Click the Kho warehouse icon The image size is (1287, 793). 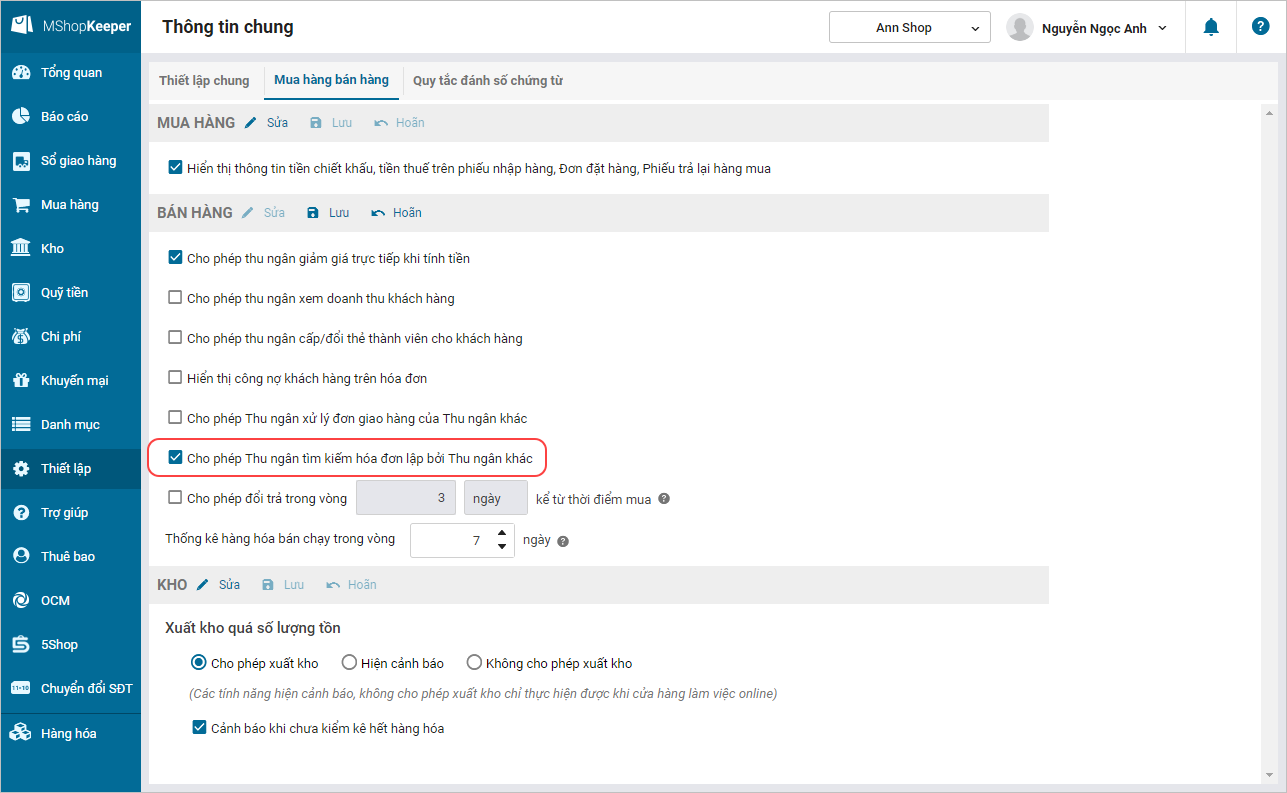21,249
